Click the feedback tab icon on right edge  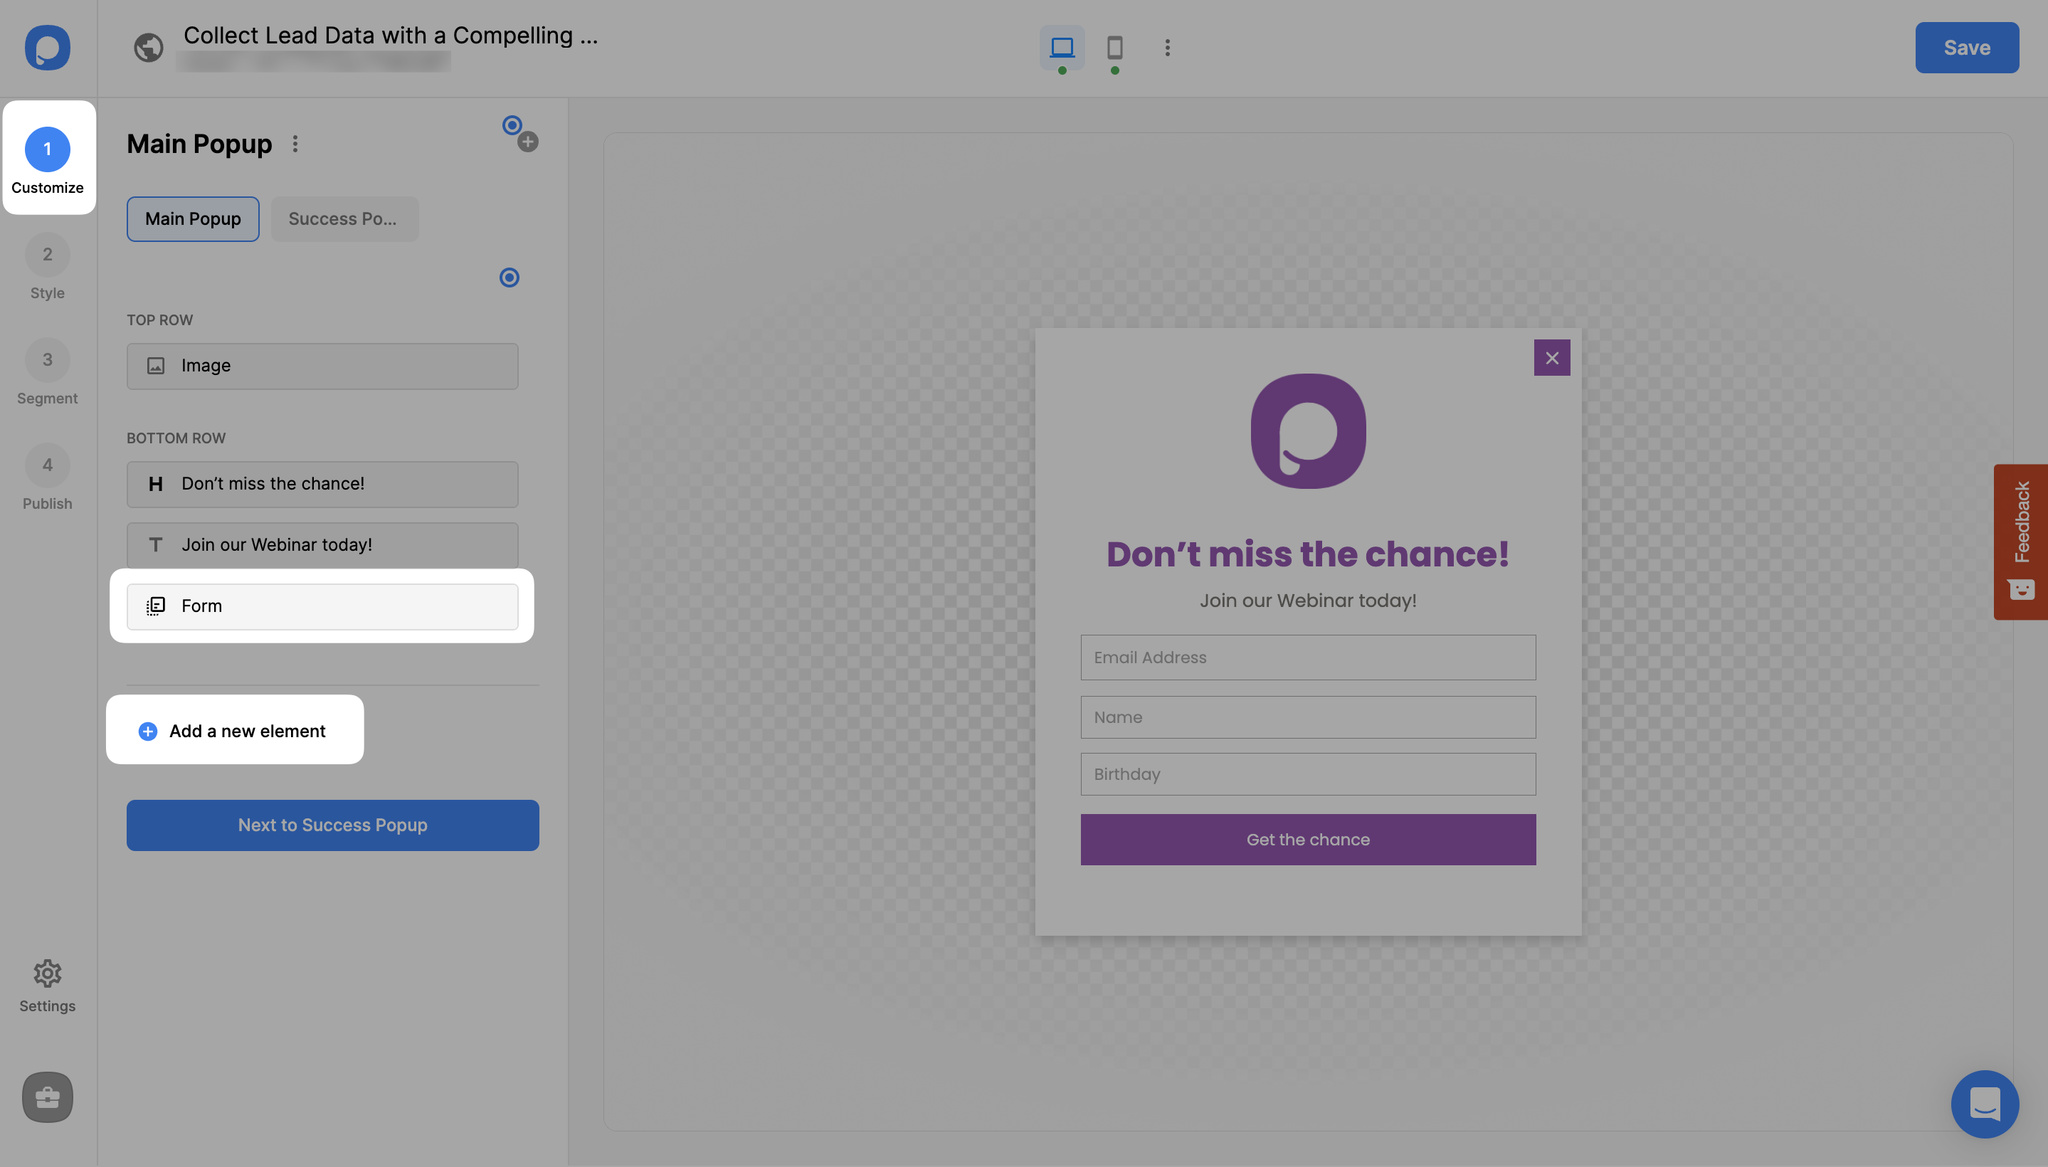tap(2021, 589)
